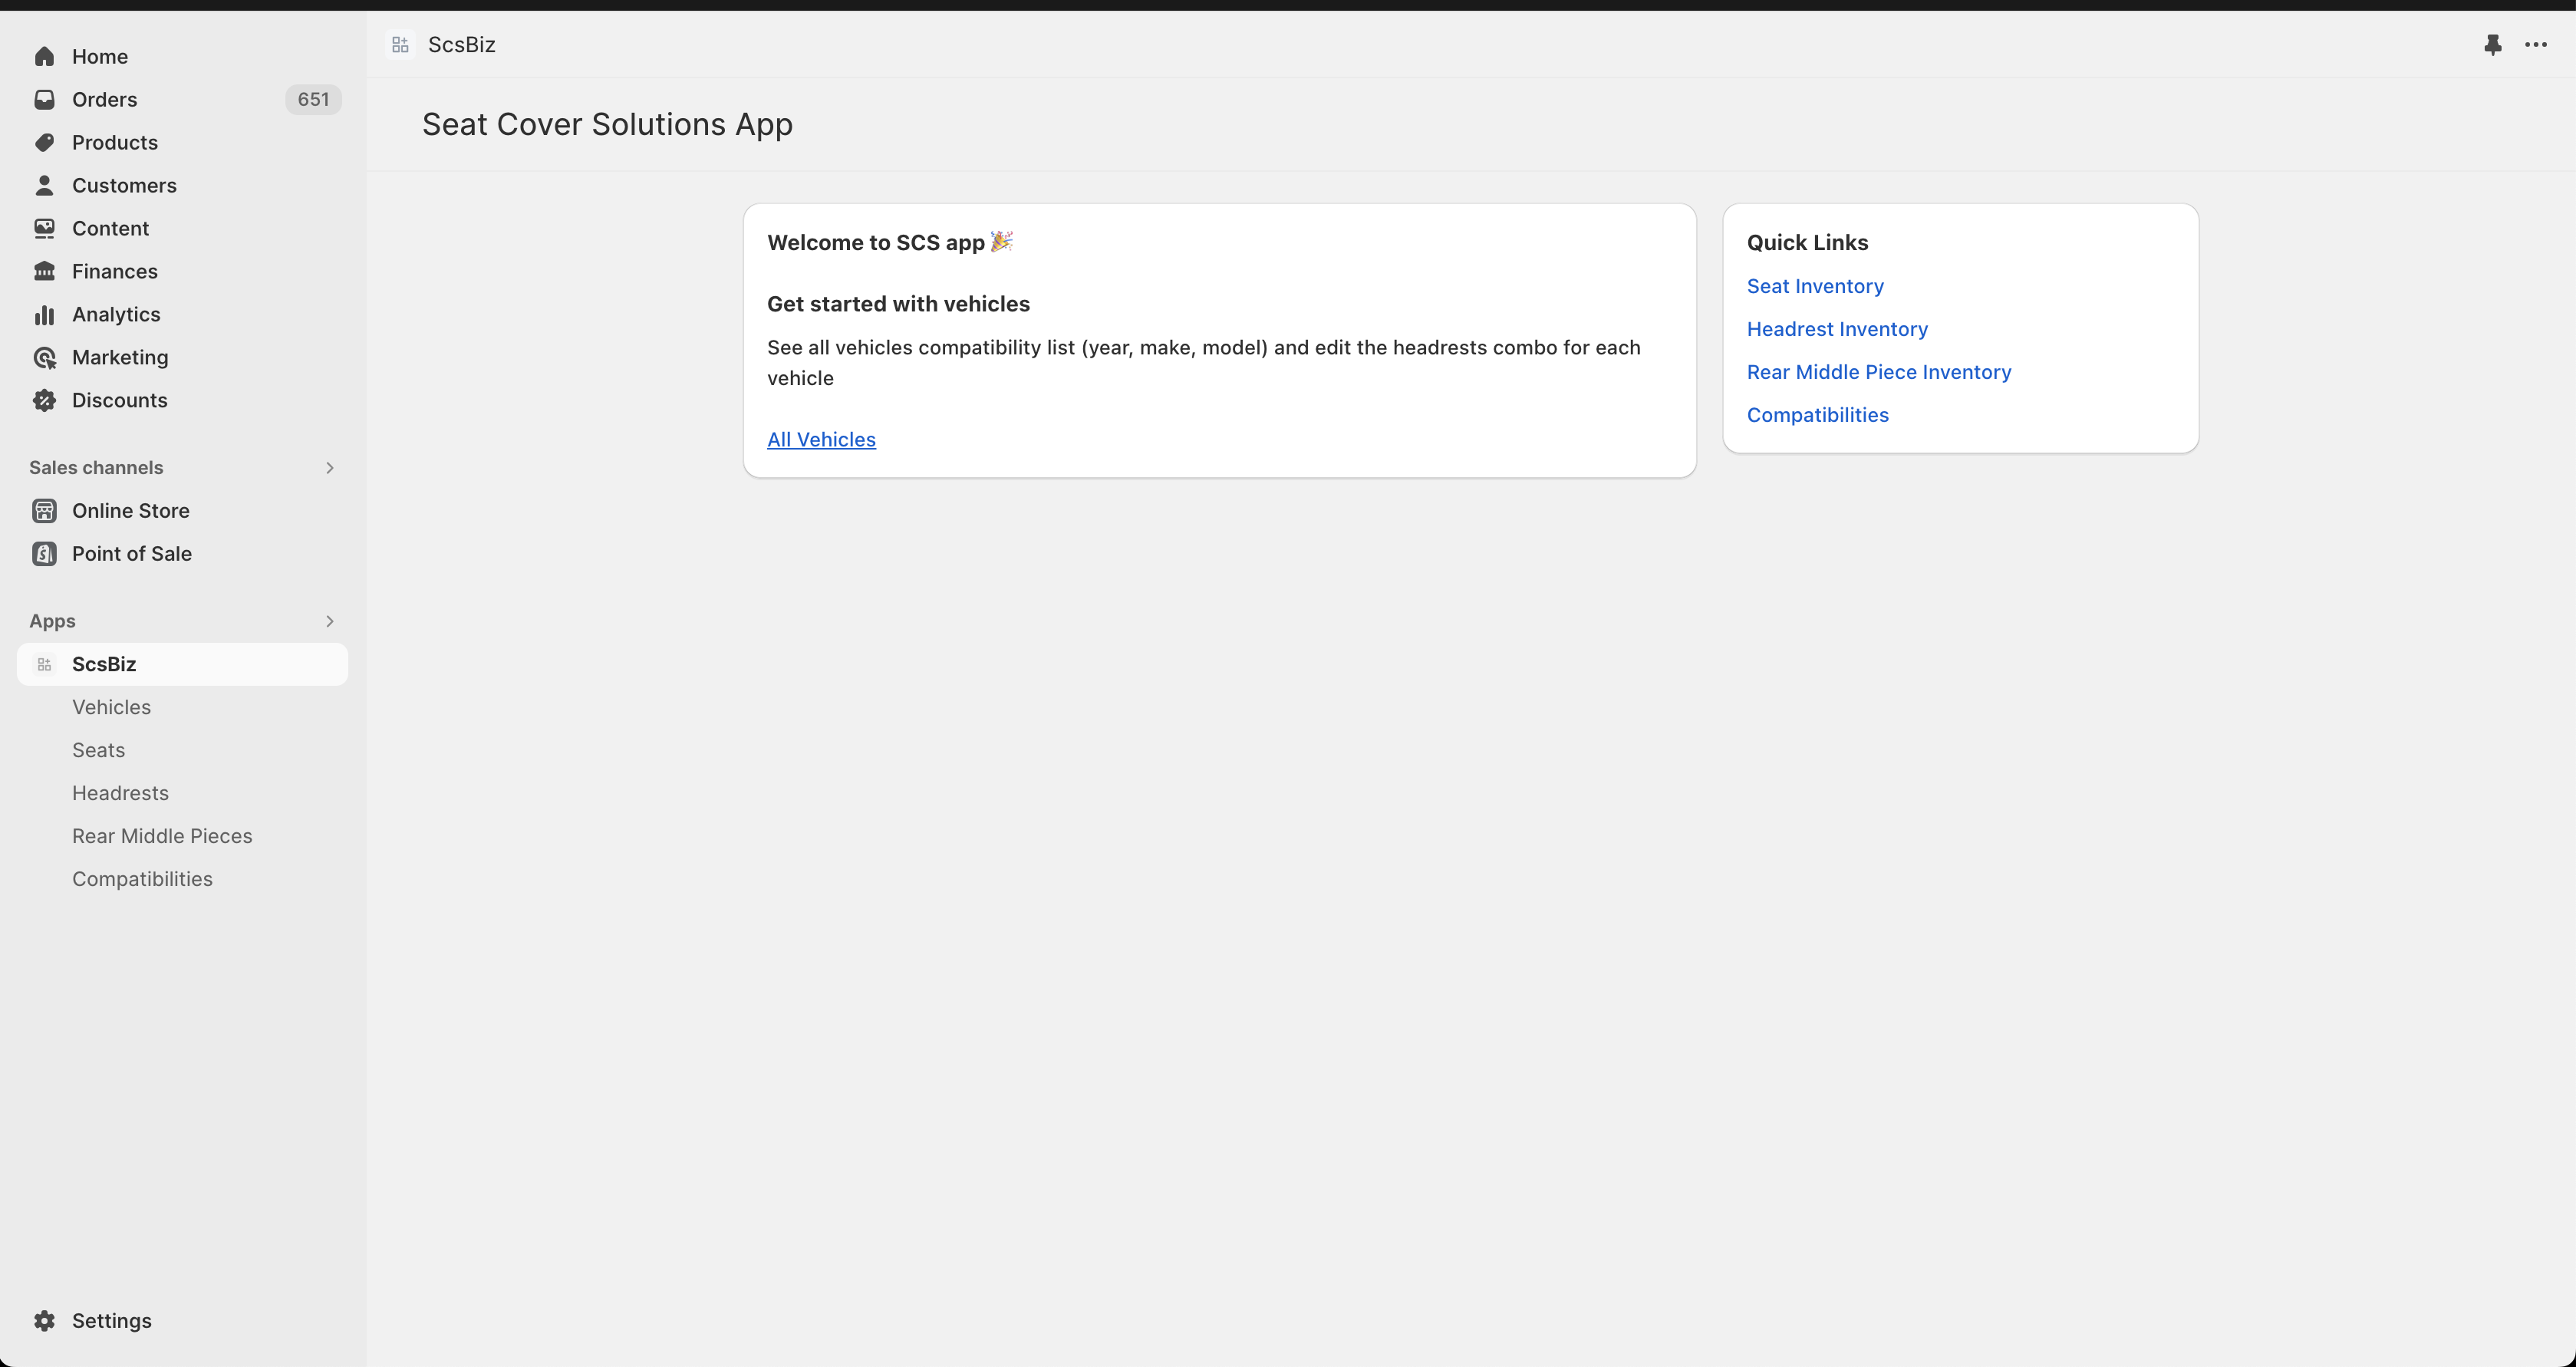
Task: Expand the Sales channels chevron
Action: pyautogui.click(x=329, y=468)
